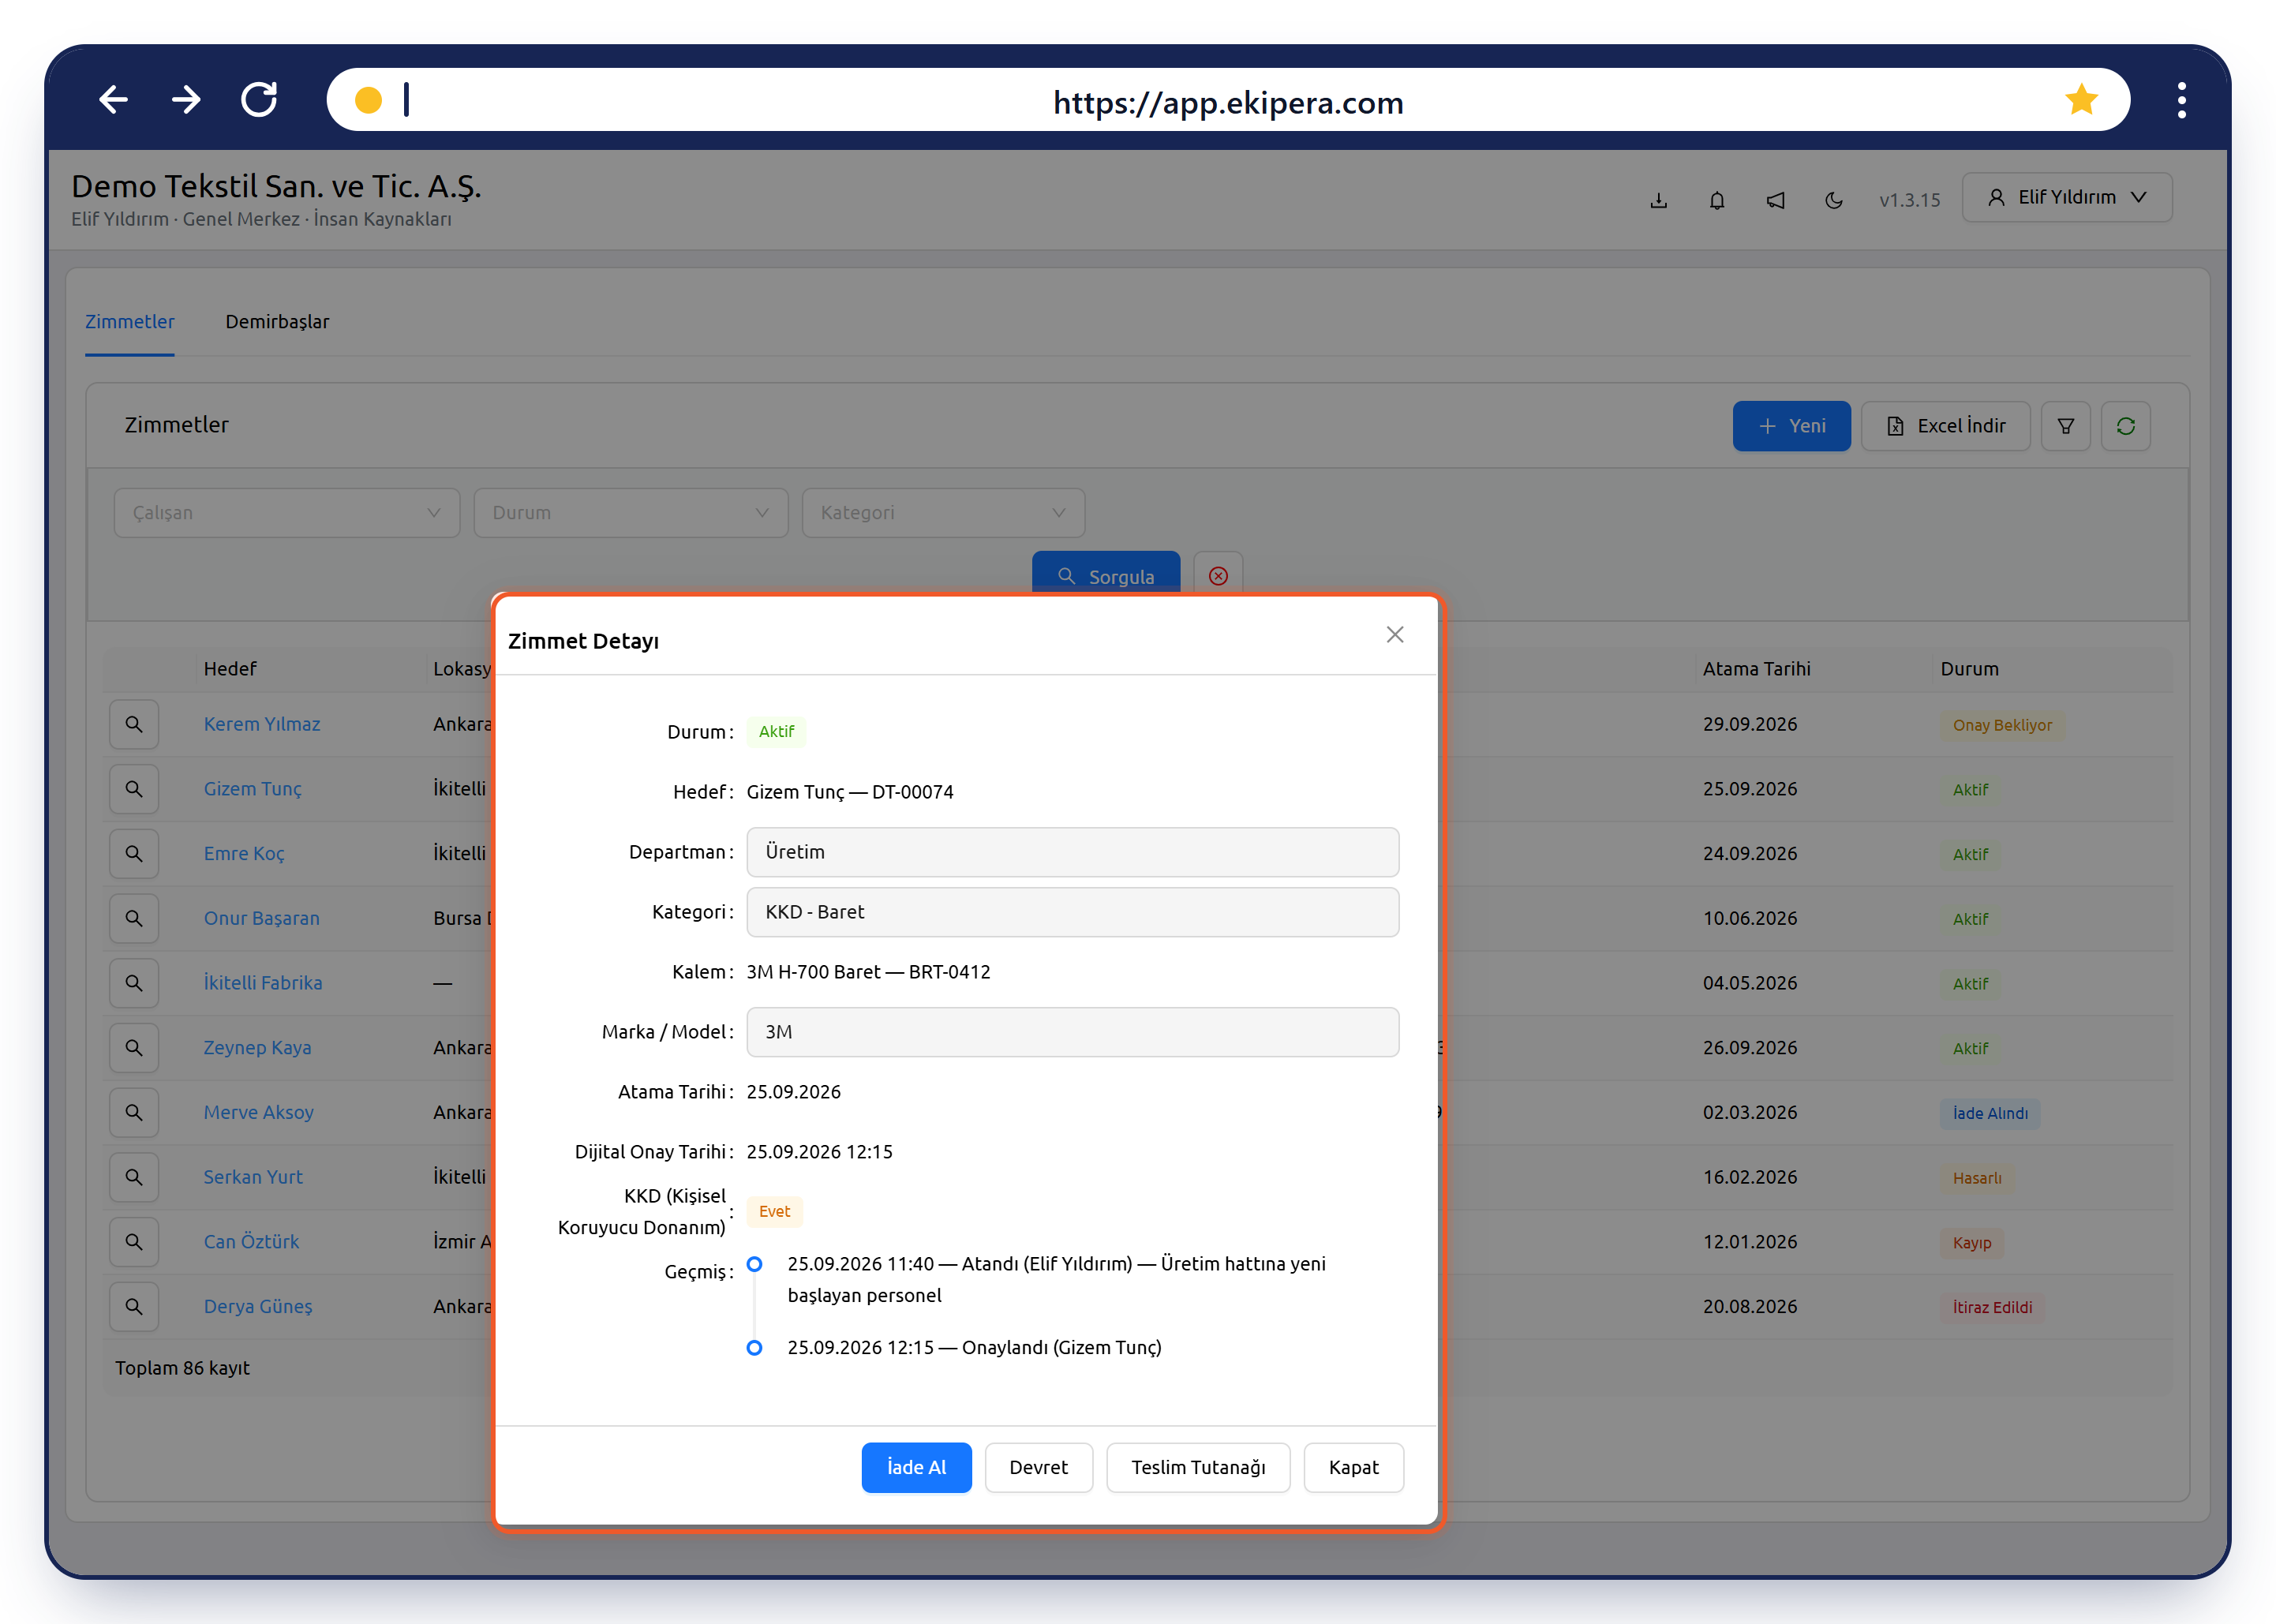Click the Excel İndir button

pyautogui.click(x=1945, y=426)
